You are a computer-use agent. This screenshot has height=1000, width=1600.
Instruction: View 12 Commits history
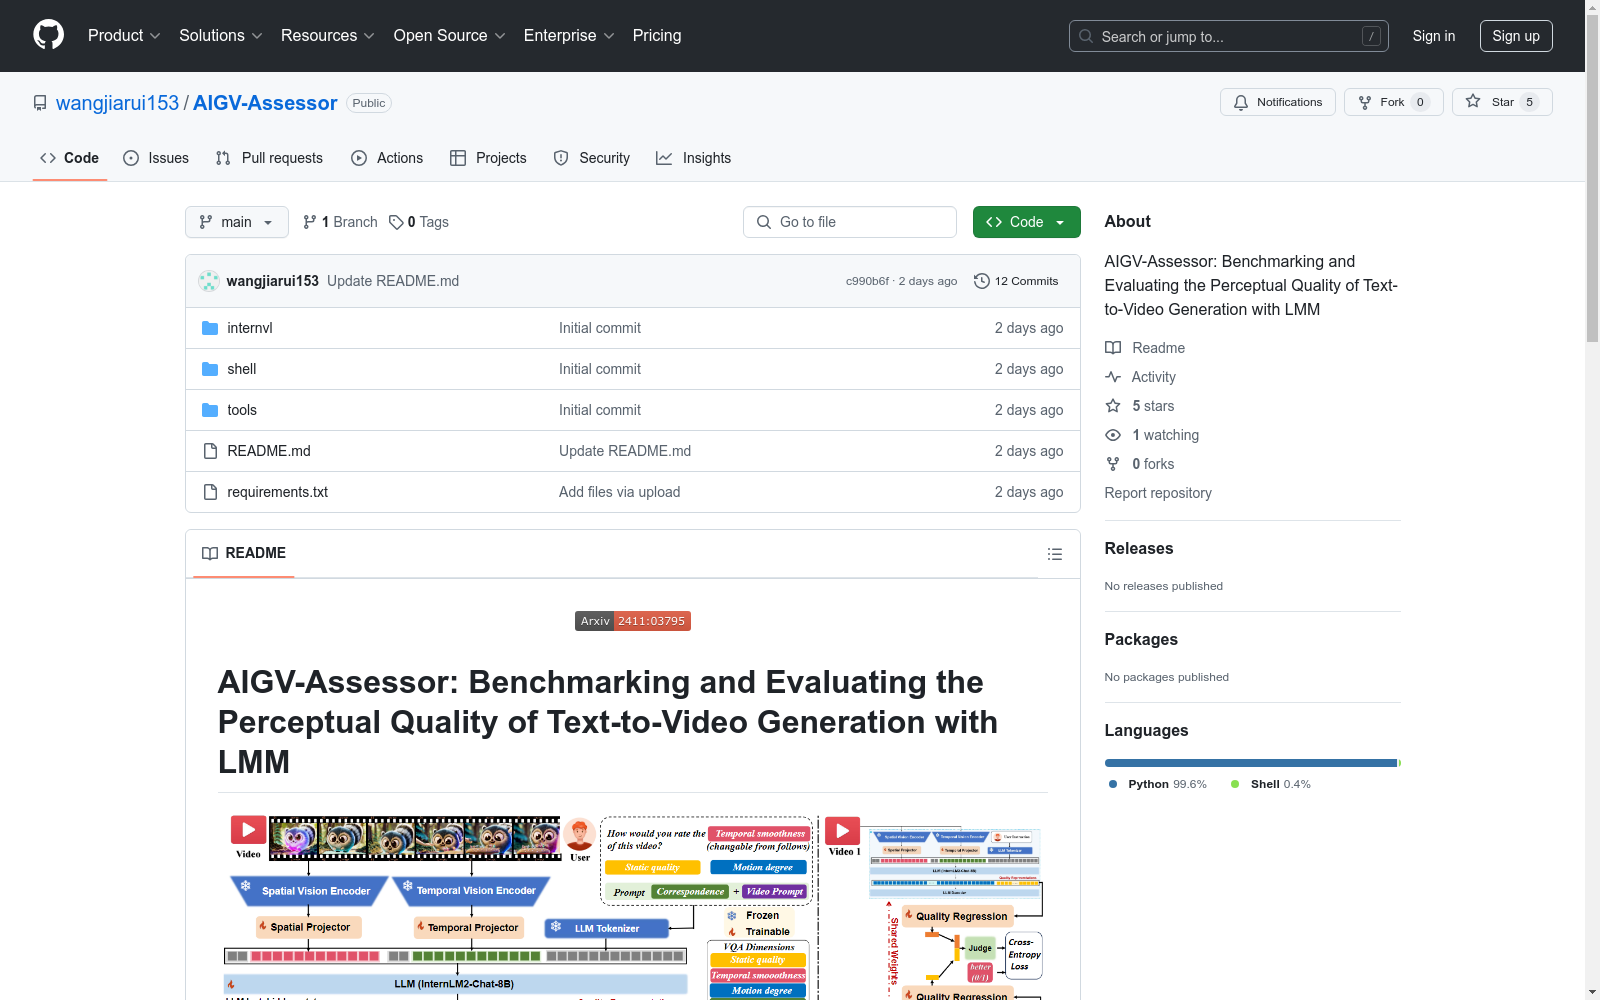pyautogui.click(x=1016, y=281)
